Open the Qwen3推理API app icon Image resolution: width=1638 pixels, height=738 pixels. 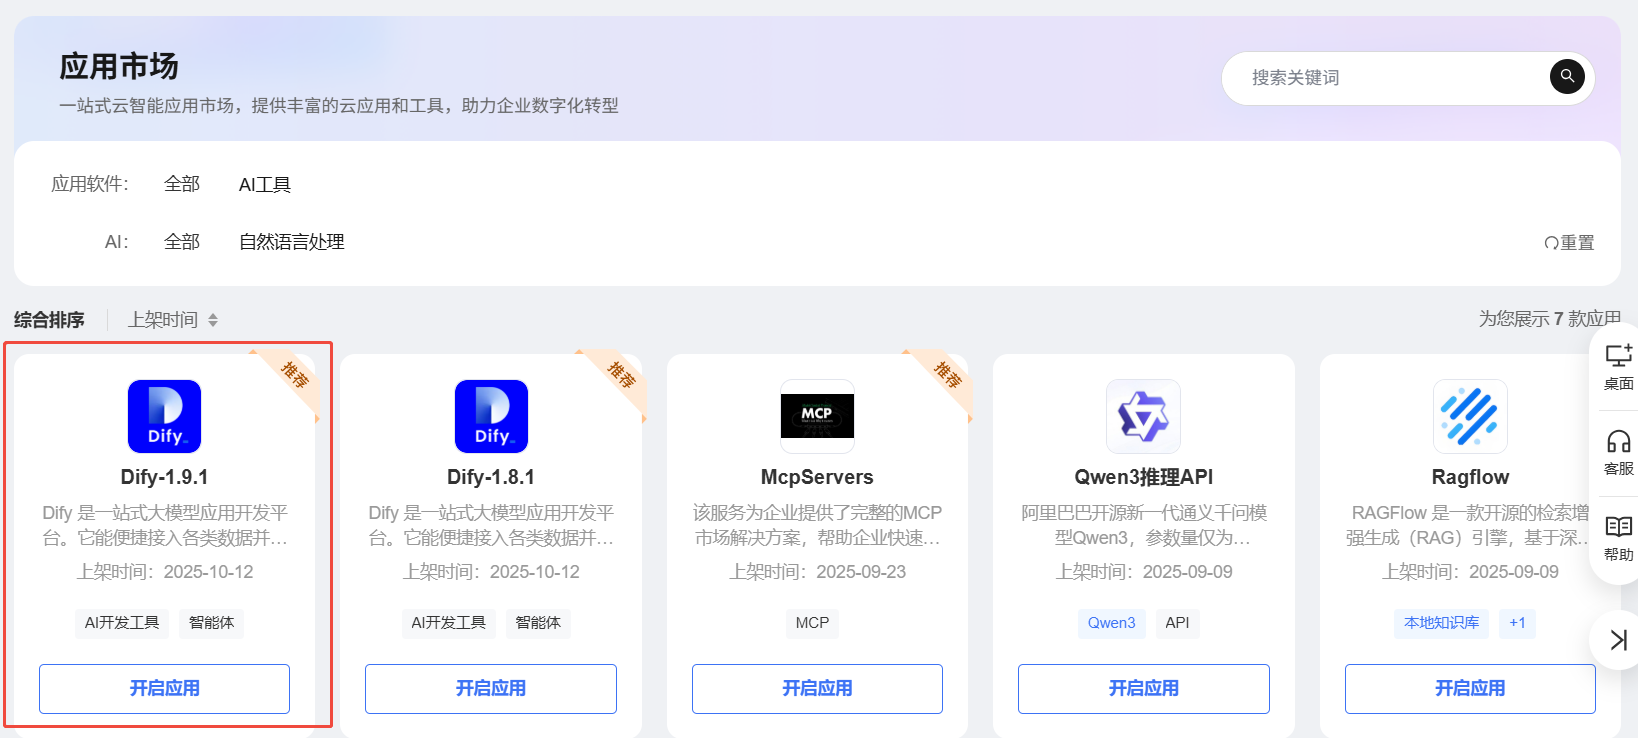pyautogui.click(x=1144, y=416)
